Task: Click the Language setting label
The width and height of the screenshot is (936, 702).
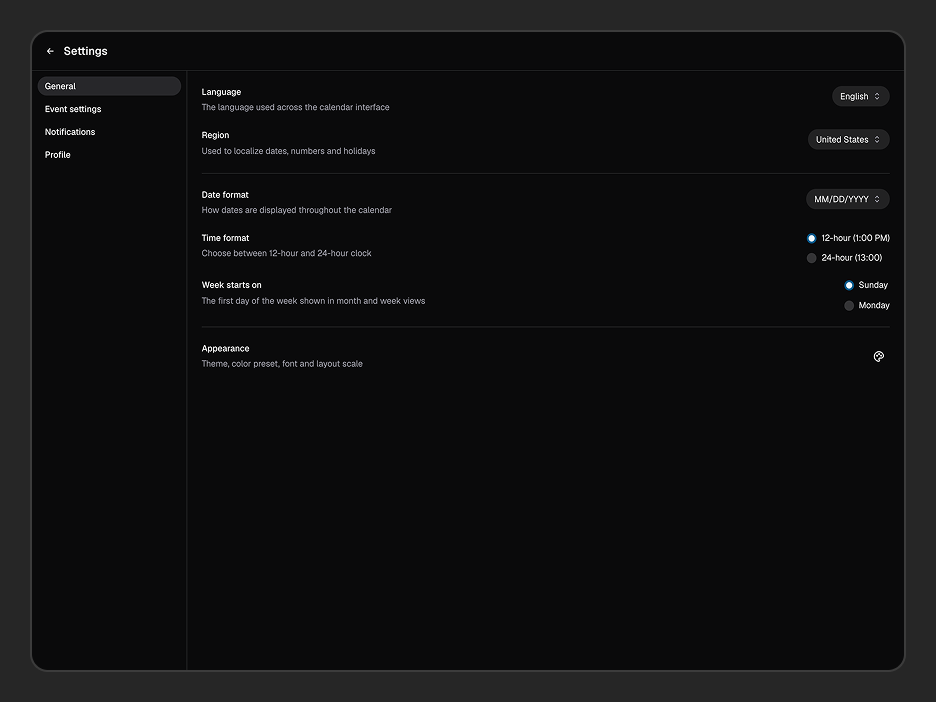Action: tap(221, 92)
